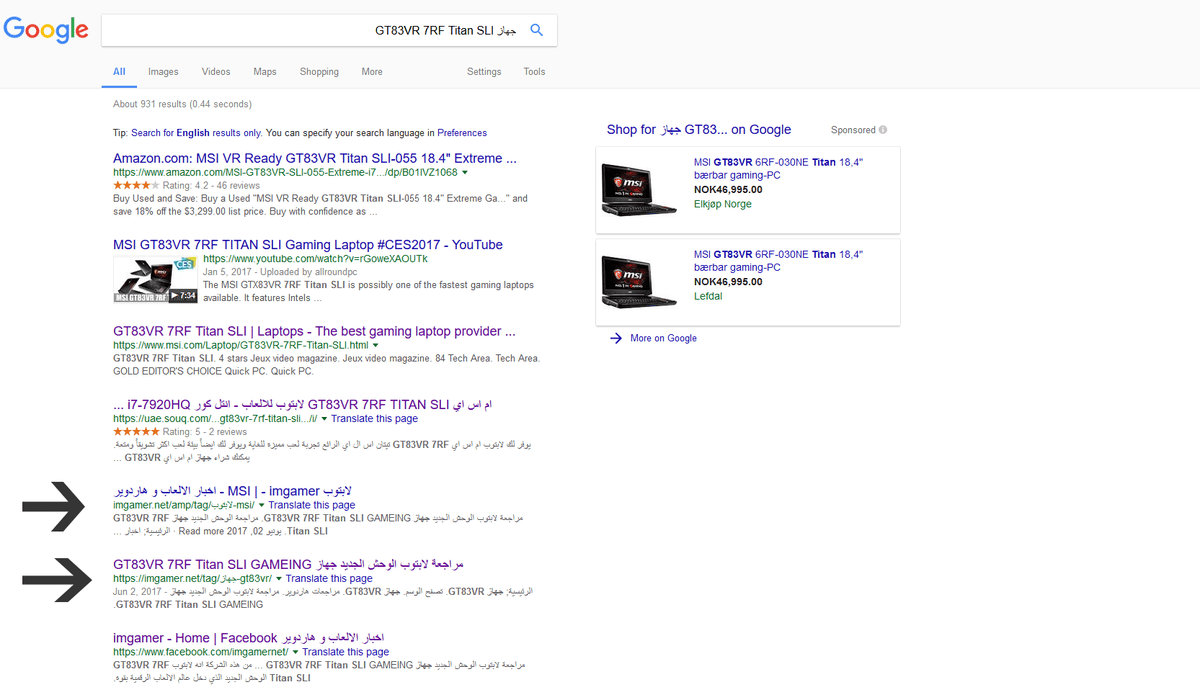Click the More on Google arrow icon
This screenshot has width=1200, height=695.
616,338
